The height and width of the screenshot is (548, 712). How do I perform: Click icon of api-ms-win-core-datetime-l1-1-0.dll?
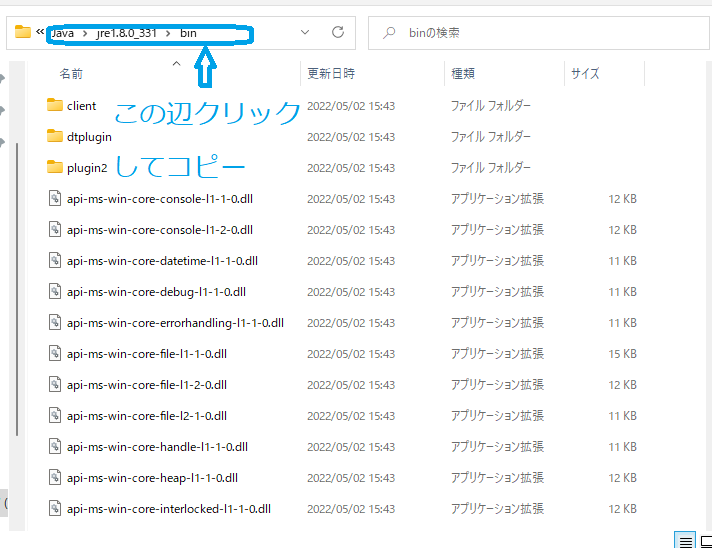click(55, 261)
